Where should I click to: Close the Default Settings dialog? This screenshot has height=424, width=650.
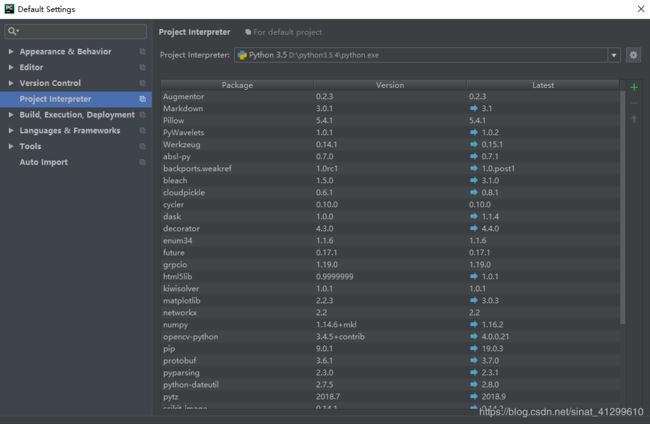pos(640,9)
